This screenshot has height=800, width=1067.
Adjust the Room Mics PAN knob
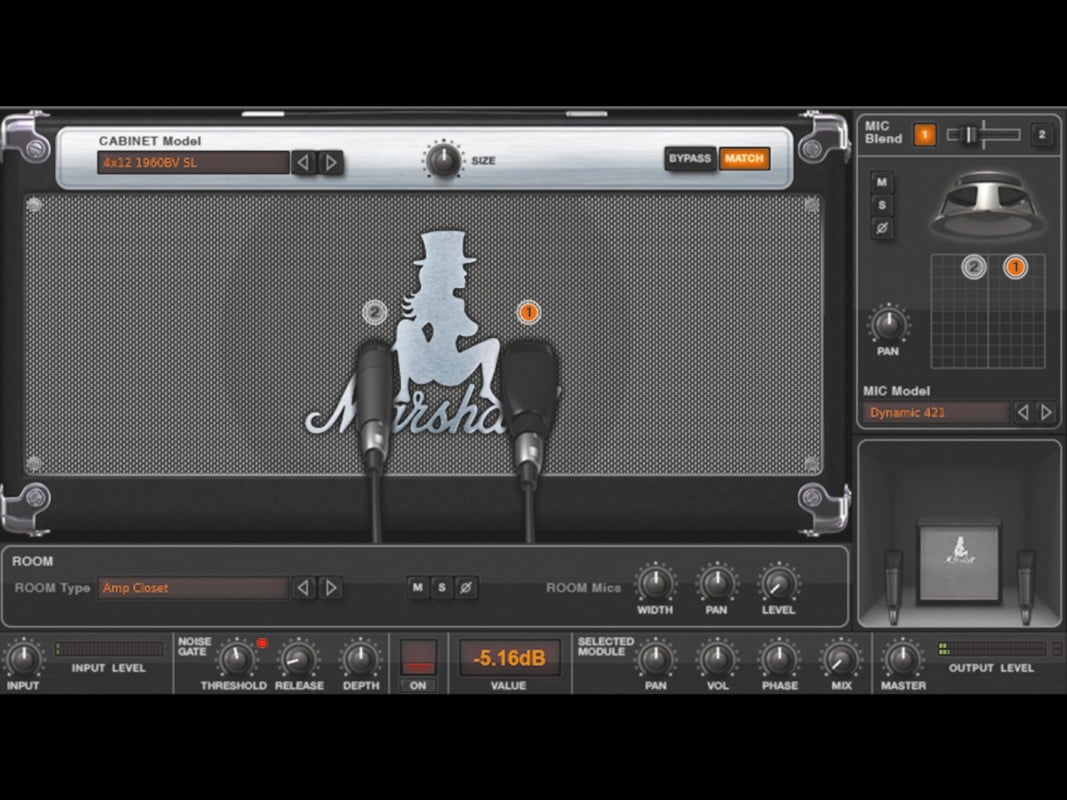click(717, 583)
